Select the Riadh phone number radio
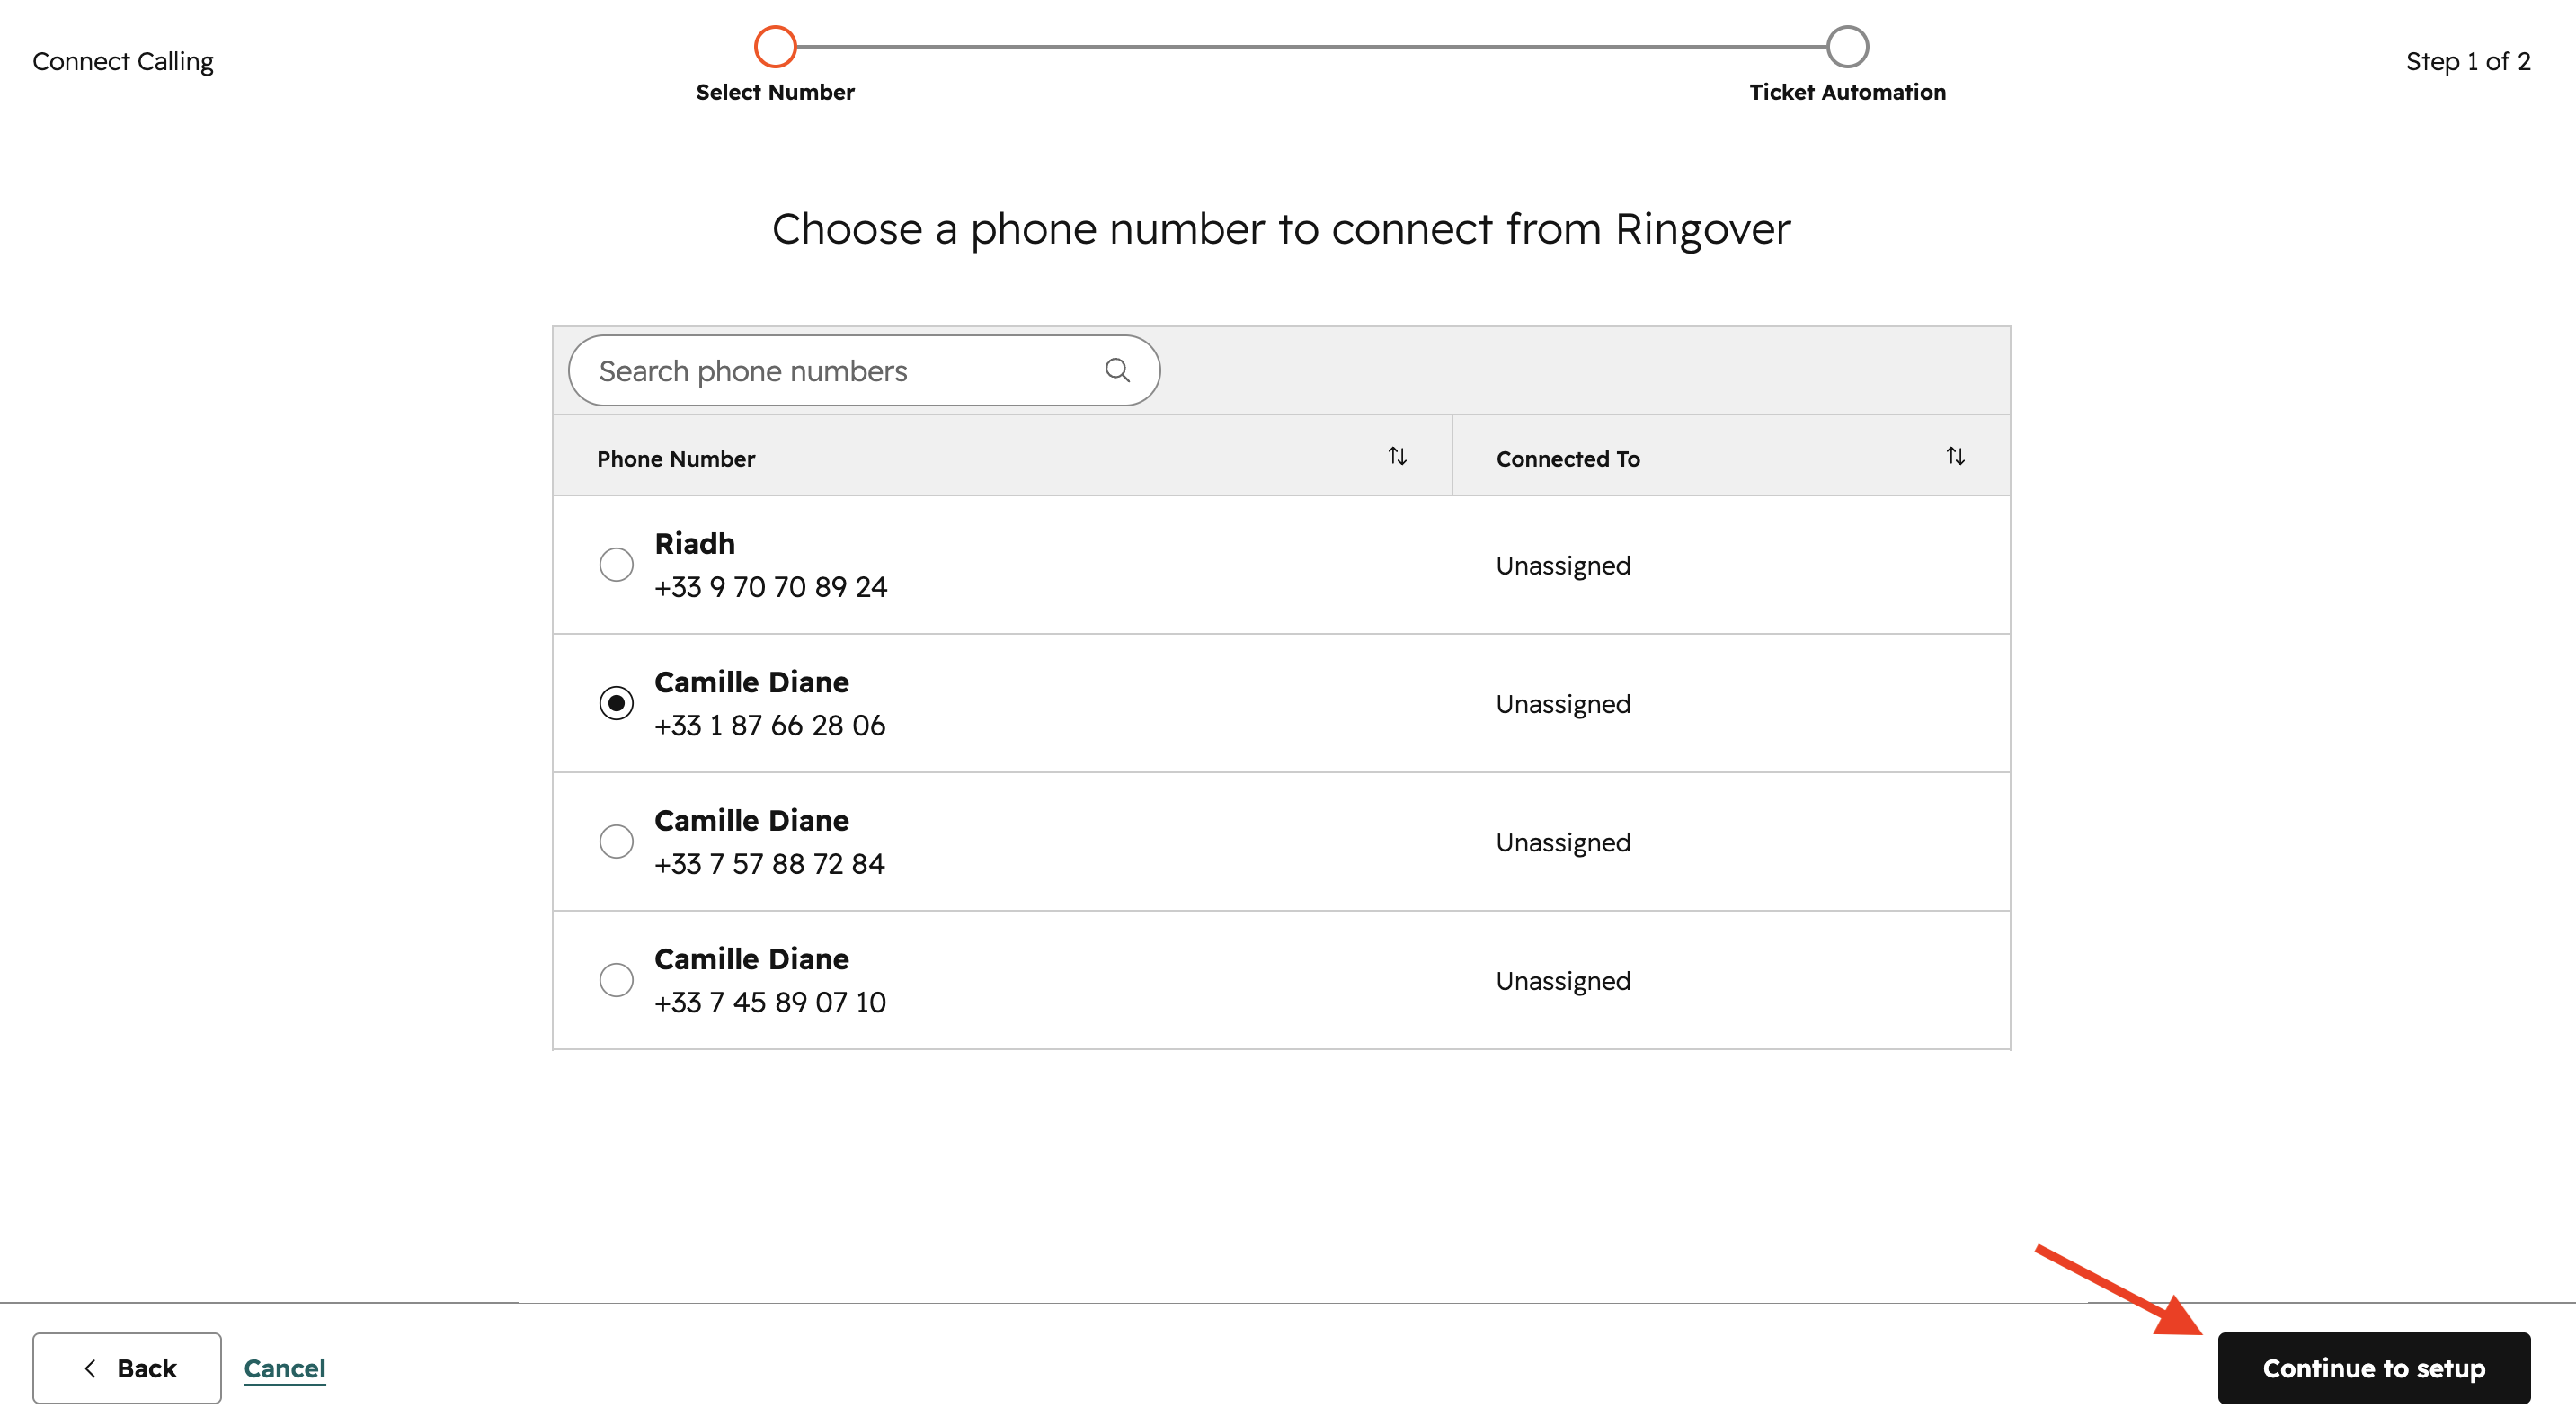 (616, 565)
